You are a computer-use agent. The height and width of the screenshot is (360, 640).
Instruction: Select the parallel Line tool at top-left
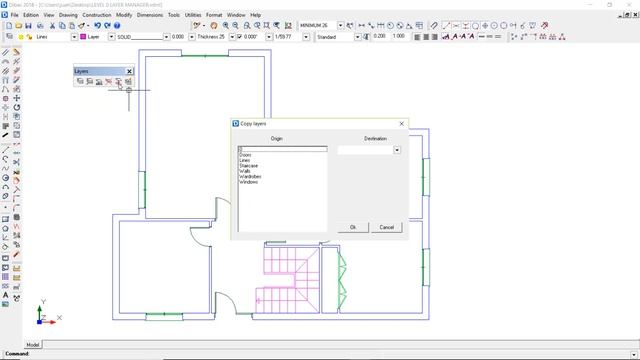(5, 52)
